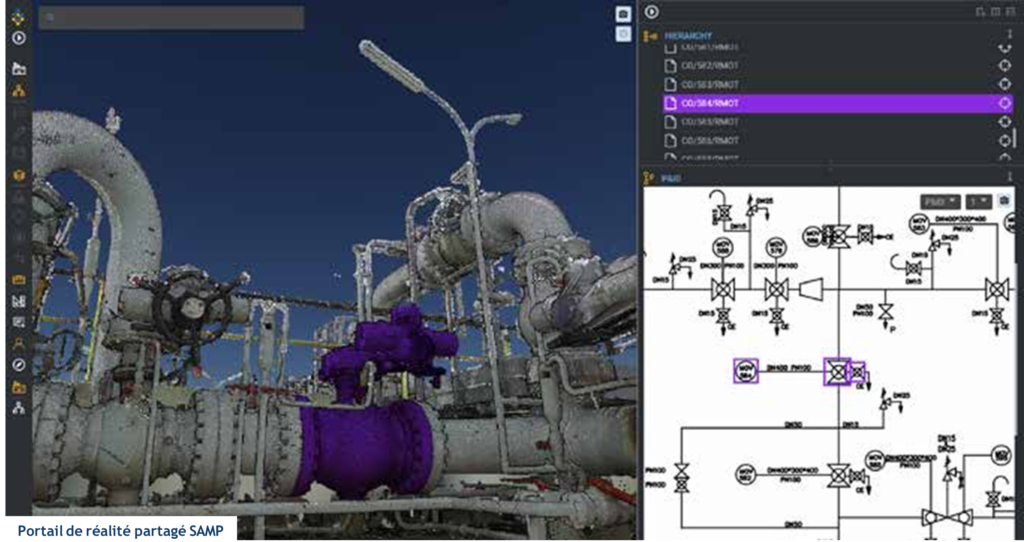Click the play icon atop right panel
This screenshot has height=542, width=1024.
[x=652, y=12]
